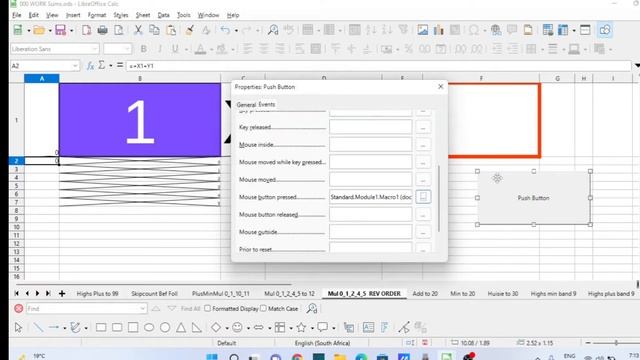Open the Tools menu
The height and width of the screenshot is (360, 640).
[x=183, y=15]
